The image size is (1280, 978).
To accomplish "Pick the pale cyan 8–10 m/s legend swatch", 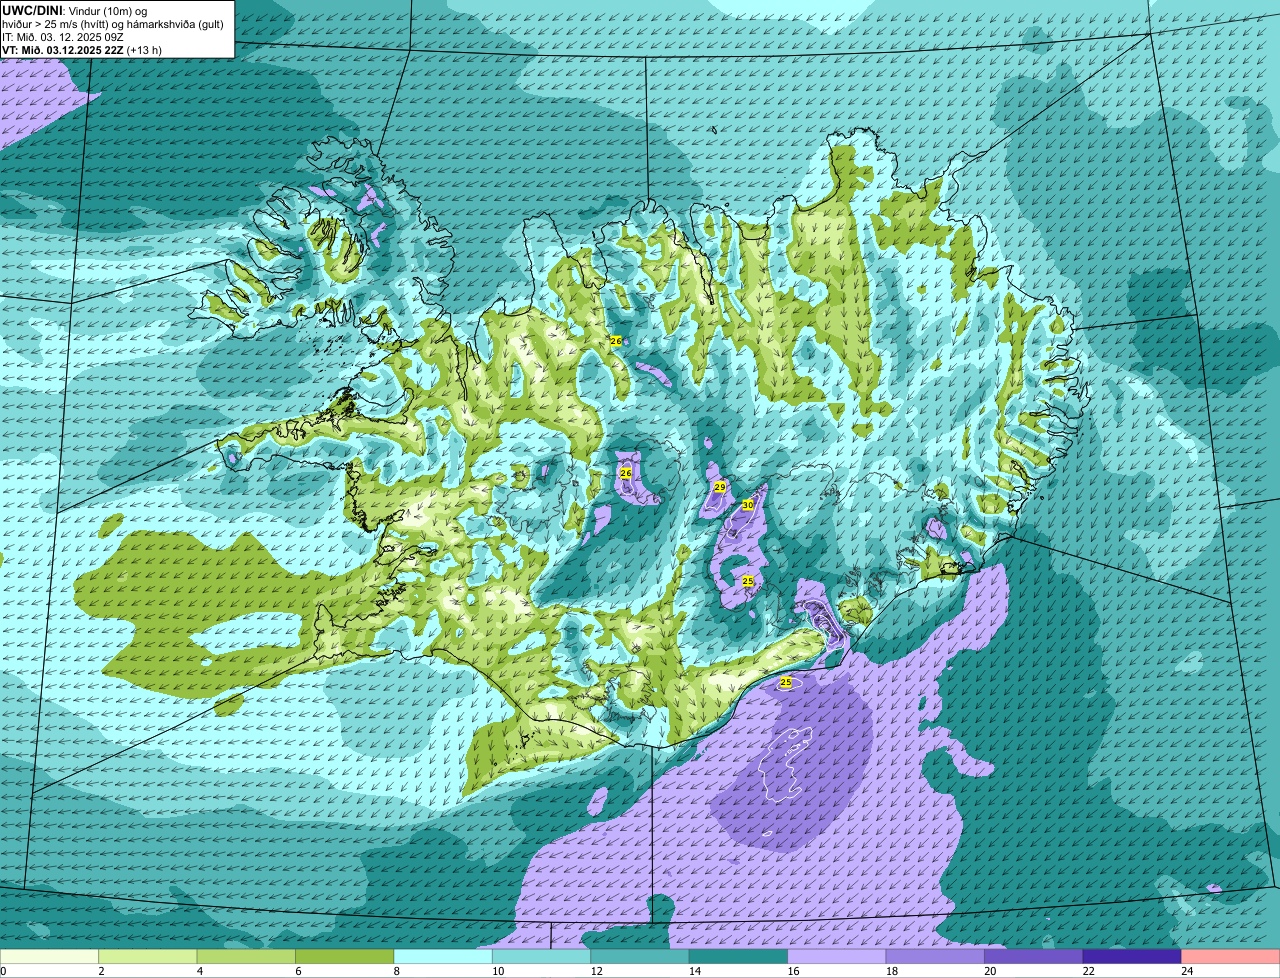I will pyautogui.click(x=443, y=957).
